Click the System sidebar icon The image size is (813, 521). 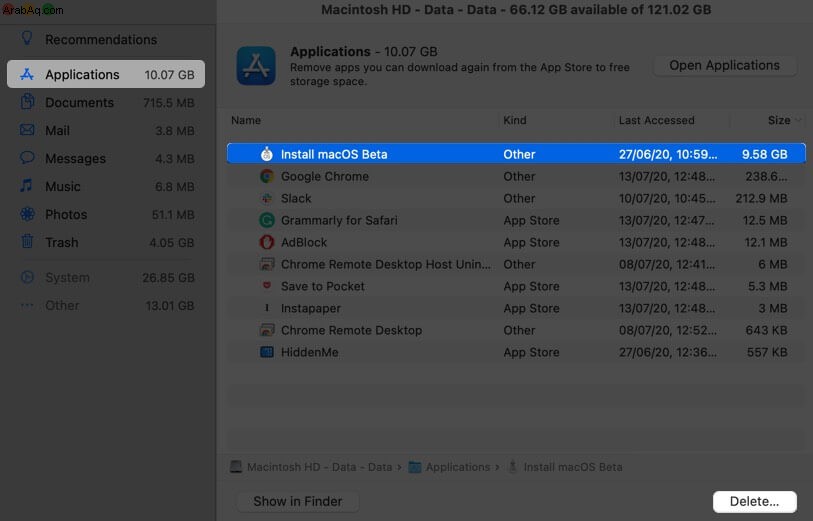click(27, 277)
